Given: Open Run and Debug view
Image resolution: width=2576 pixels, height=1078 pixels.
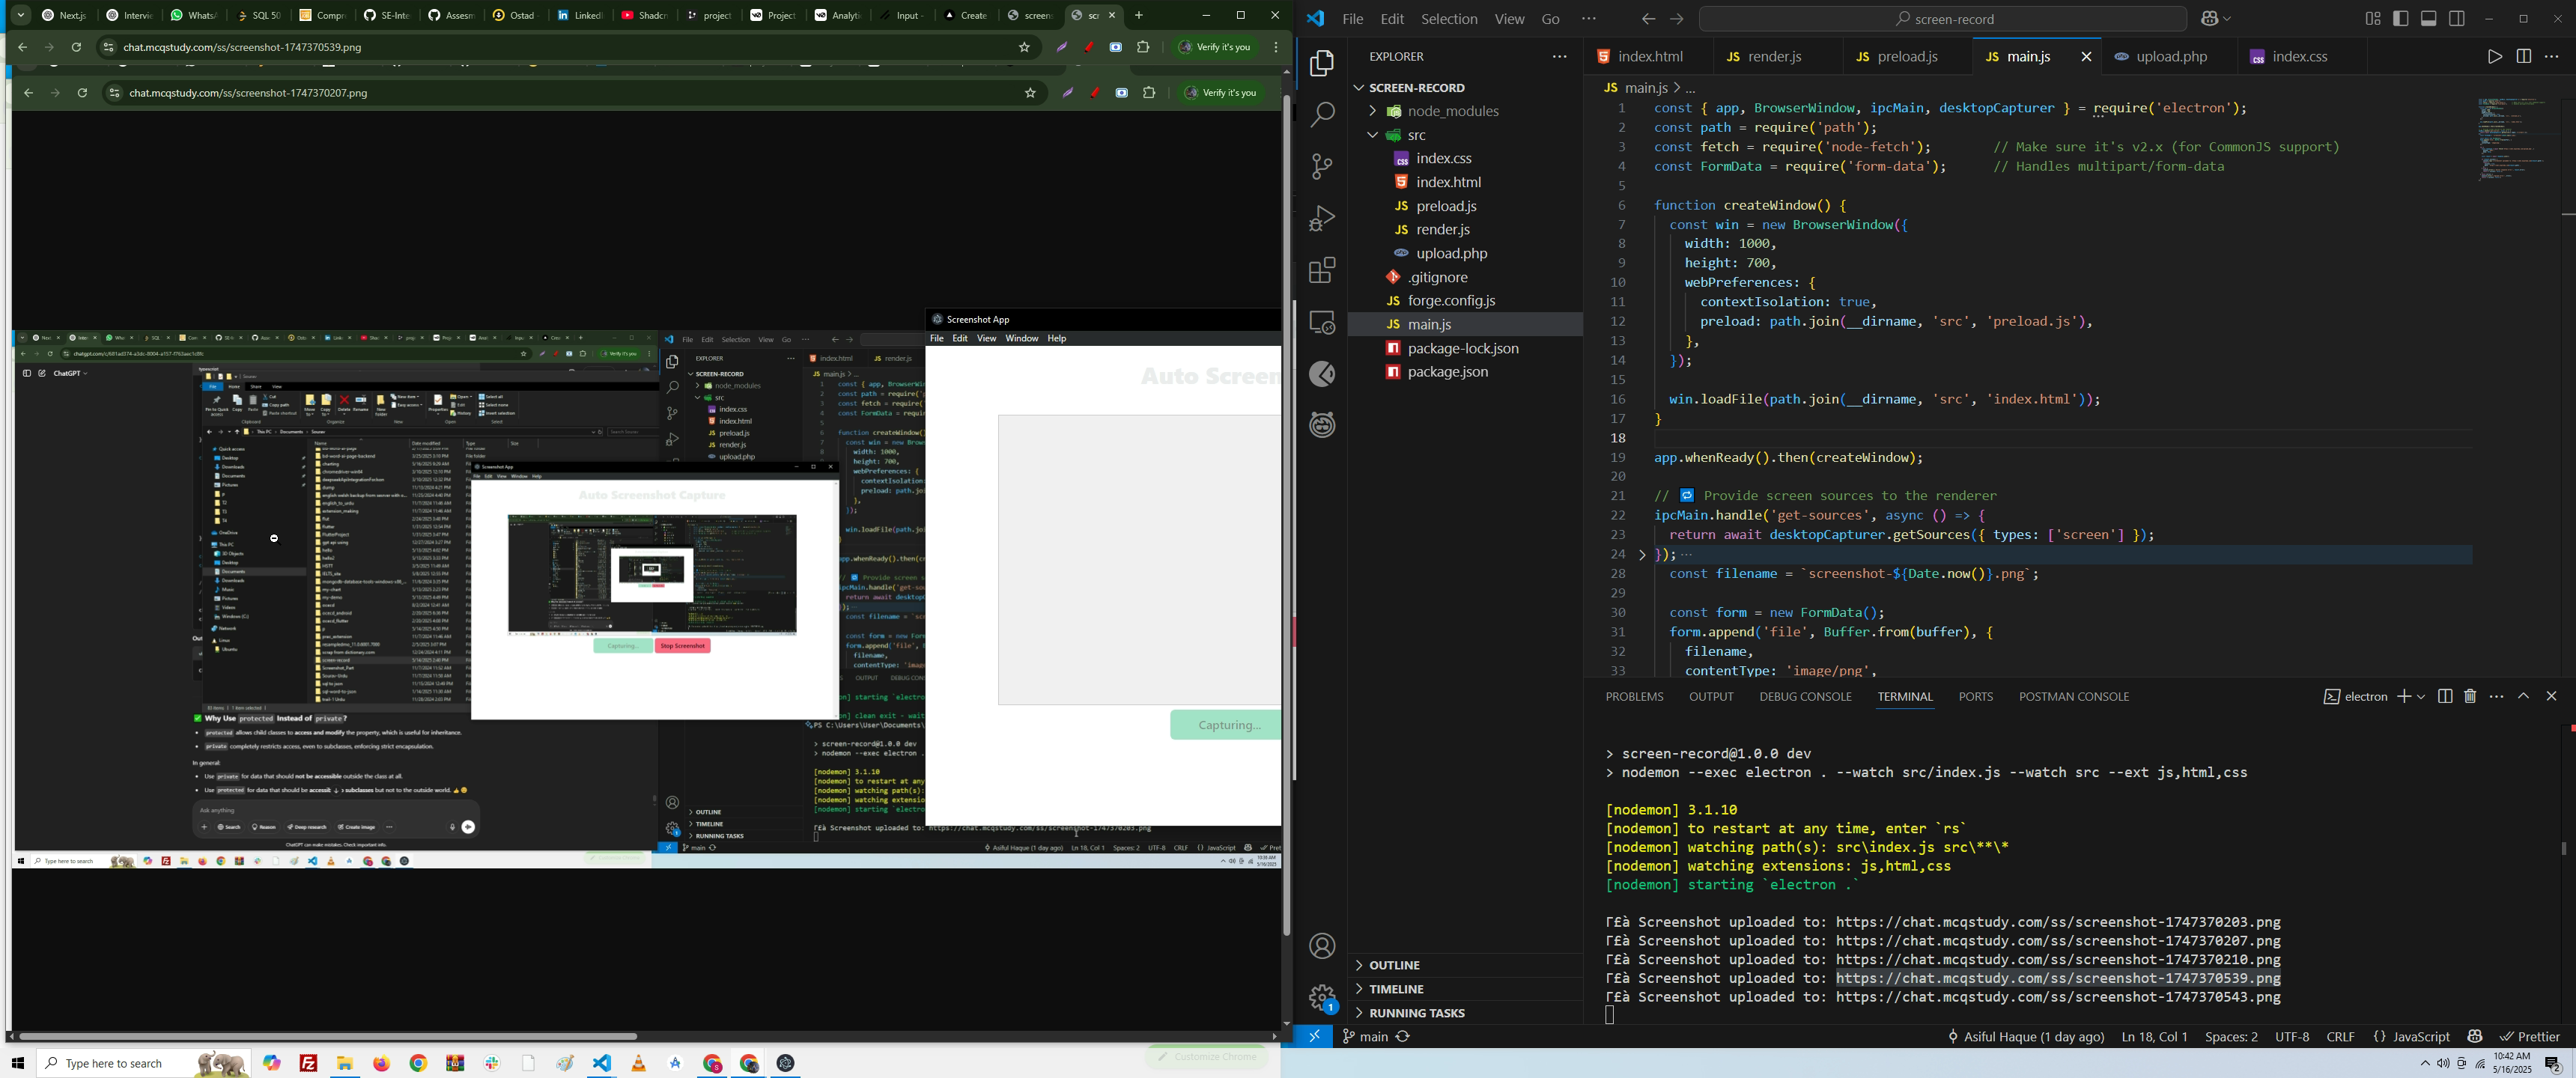Looking at the screenshot, I should [x=1322, y=218].
